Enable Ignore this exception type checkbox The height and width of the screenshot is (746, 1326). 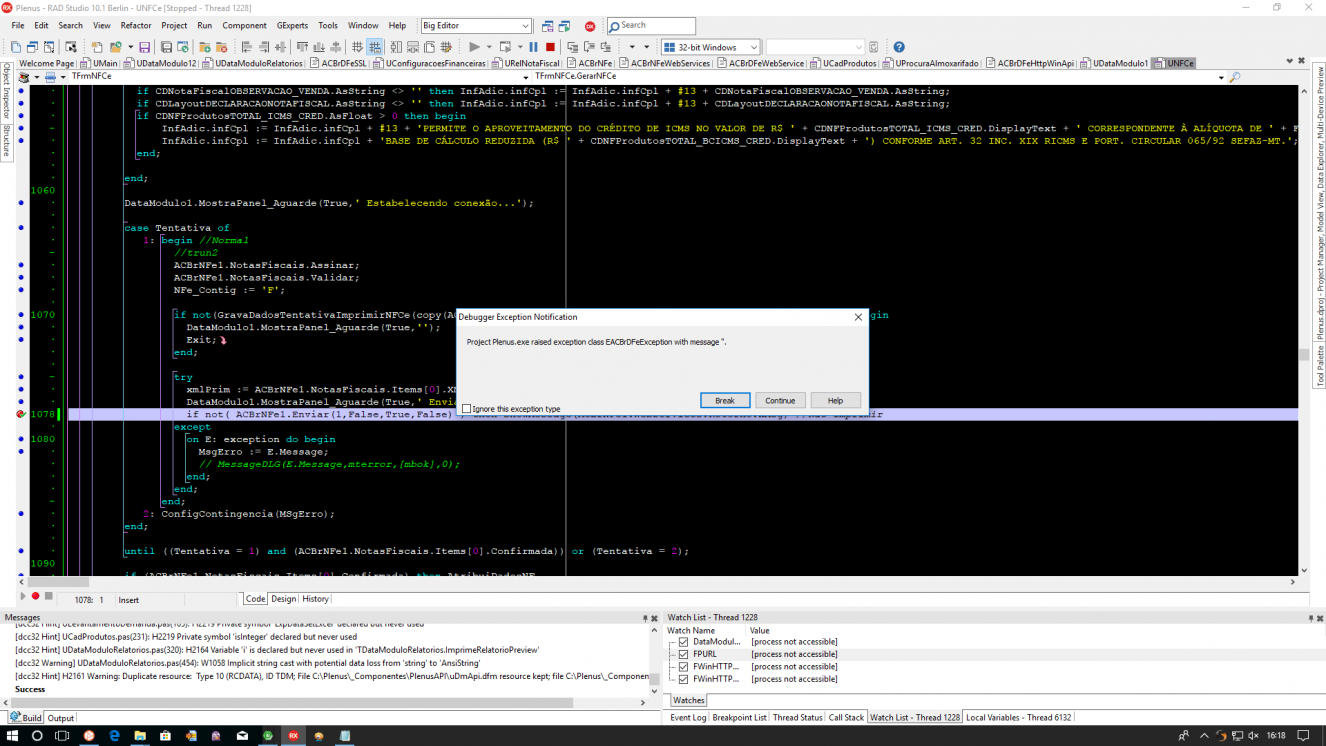[x=466, y=409]
